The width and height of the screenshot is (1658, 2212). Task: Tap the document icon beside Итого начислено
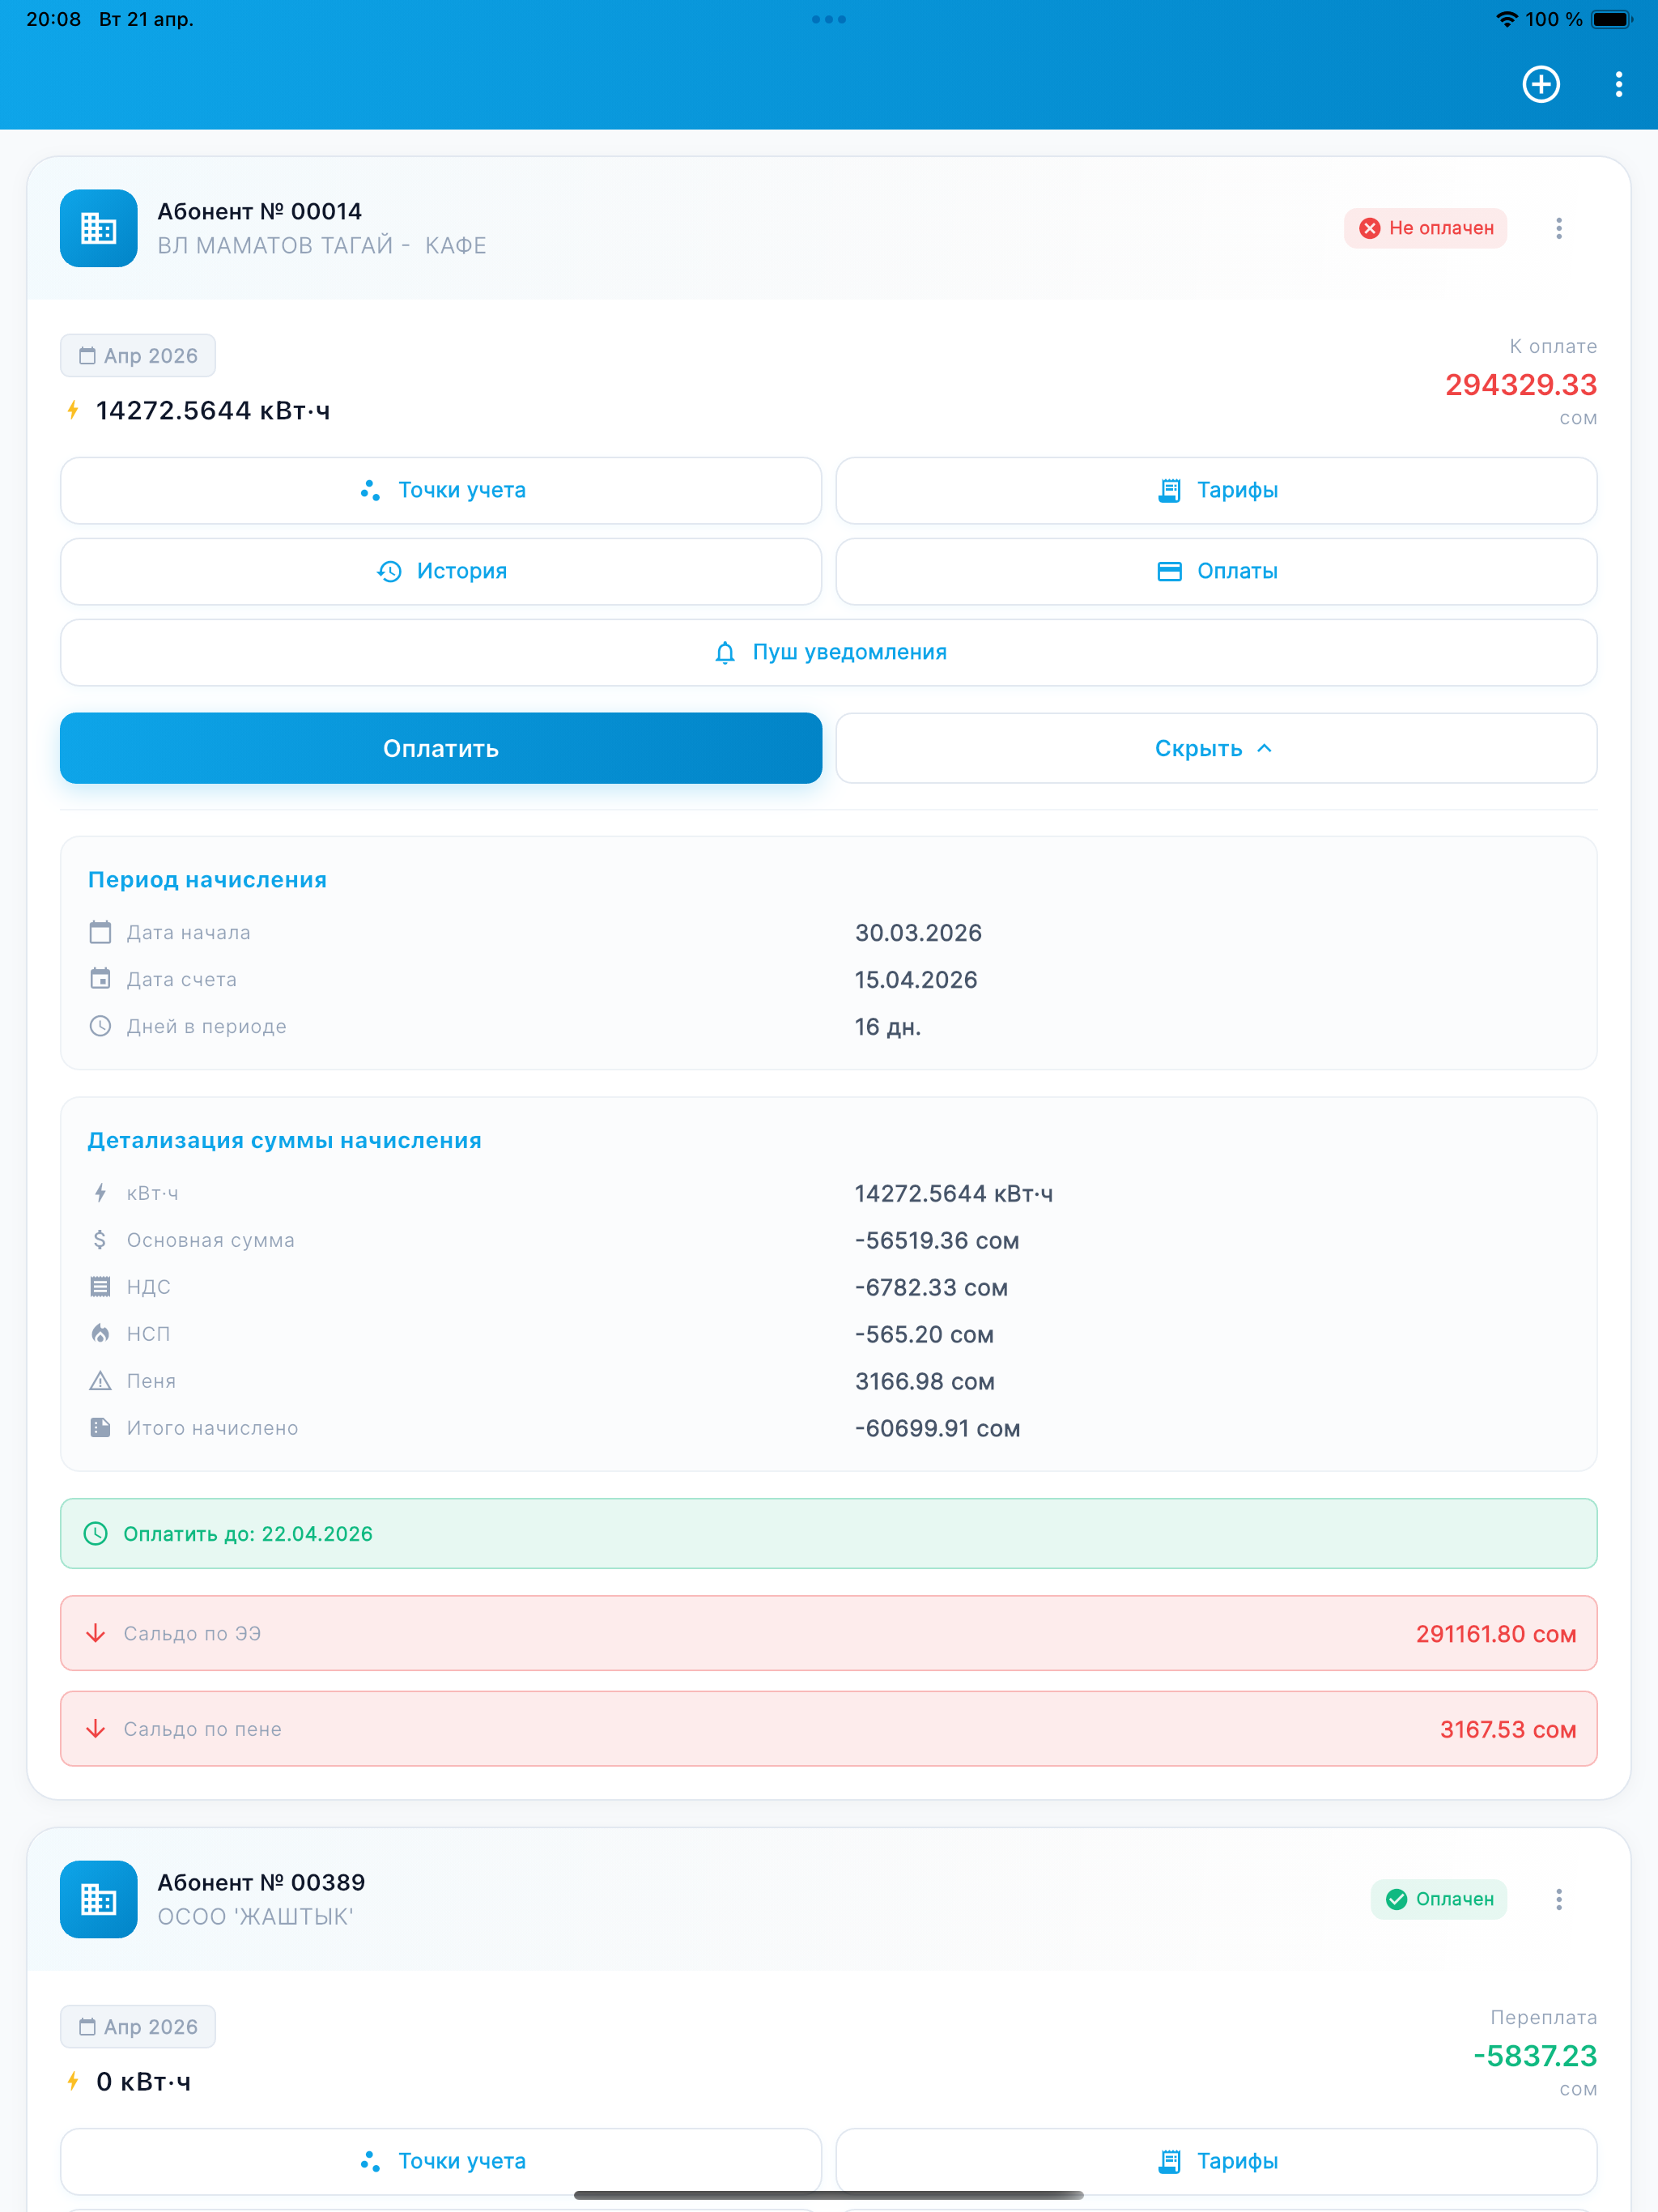(100, 1428)
